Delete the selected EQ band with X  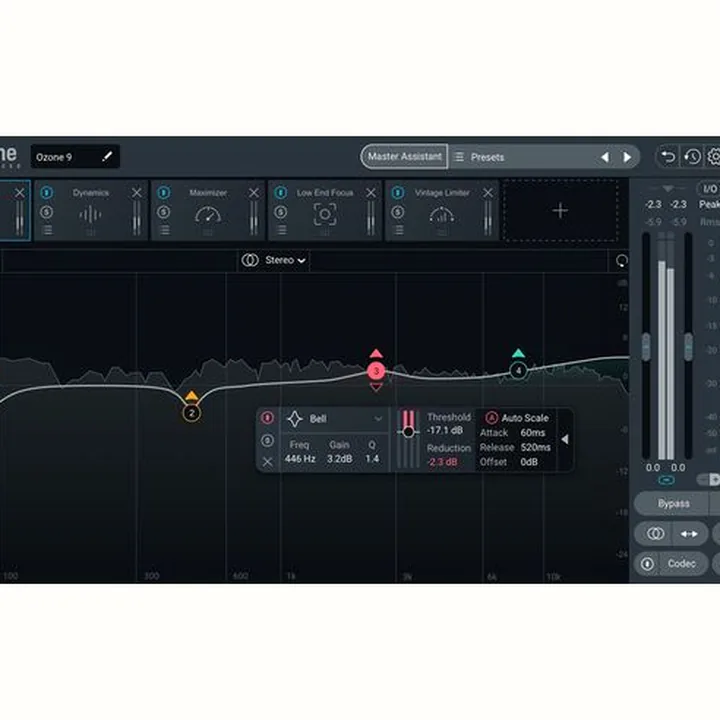[267, 461]
